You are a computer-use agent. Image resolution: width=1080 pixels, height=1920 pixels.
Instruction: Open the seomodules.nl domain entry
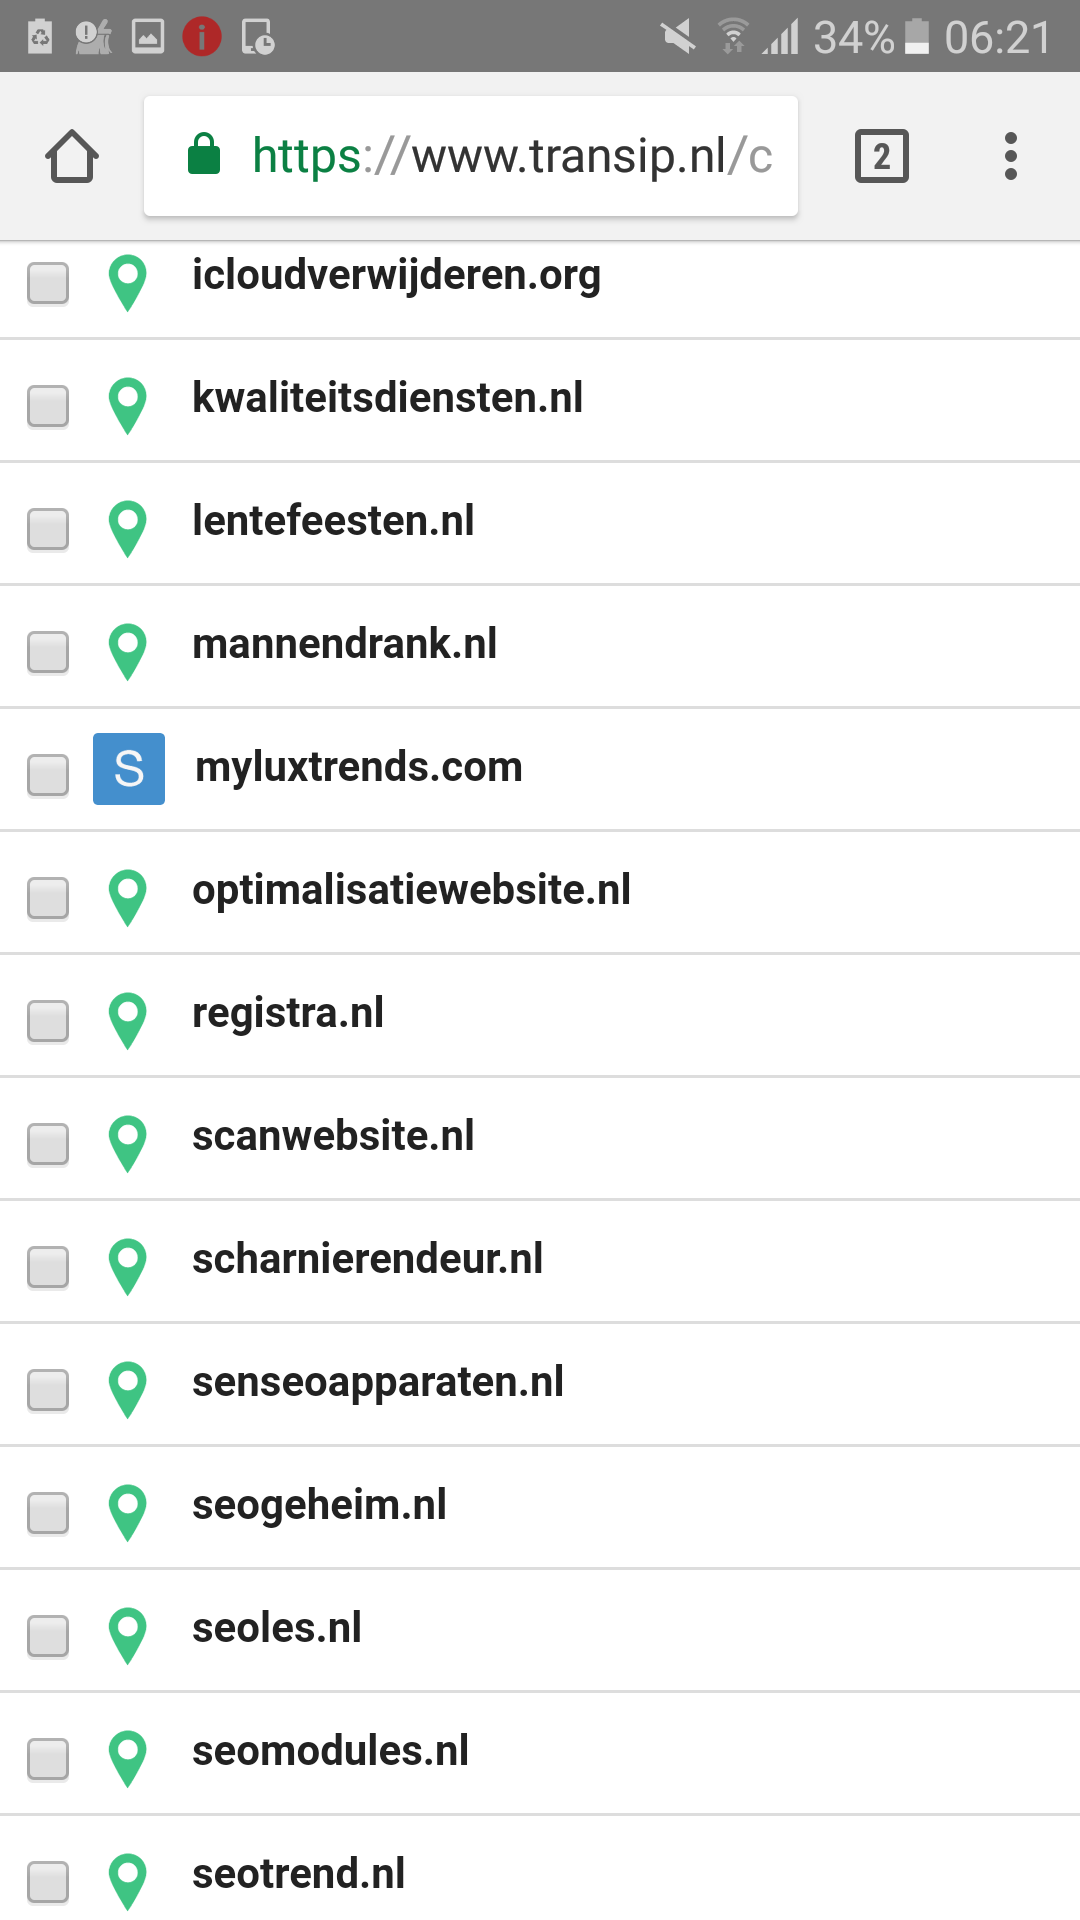tap(330, 1751)
